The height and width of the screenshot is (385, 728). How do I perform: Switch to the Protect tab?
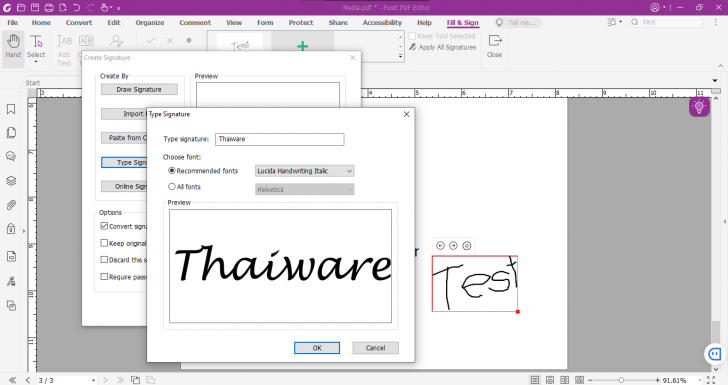coord(301,22)
